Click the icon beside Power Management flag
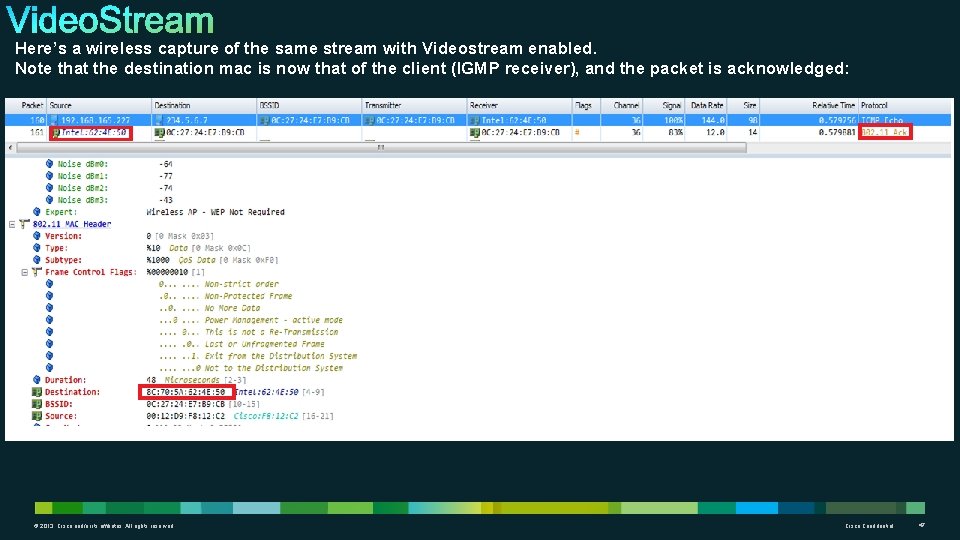Viewport: 960px width, 540px height. click(x=50, y=320)
